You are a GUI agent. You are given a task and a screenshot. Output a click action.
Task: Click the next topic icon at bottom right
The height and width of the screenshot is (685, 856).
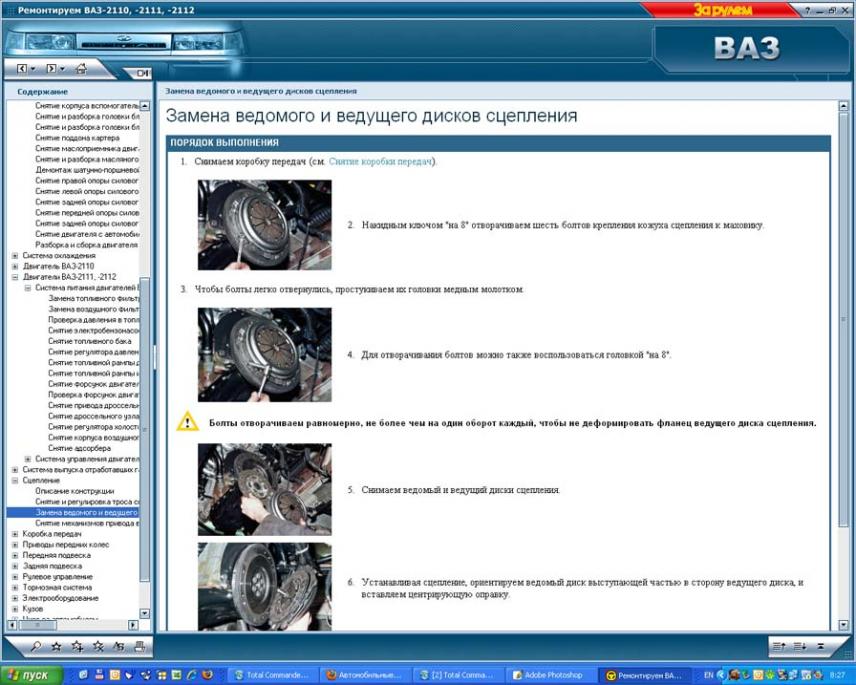click(x=800, y=646)
